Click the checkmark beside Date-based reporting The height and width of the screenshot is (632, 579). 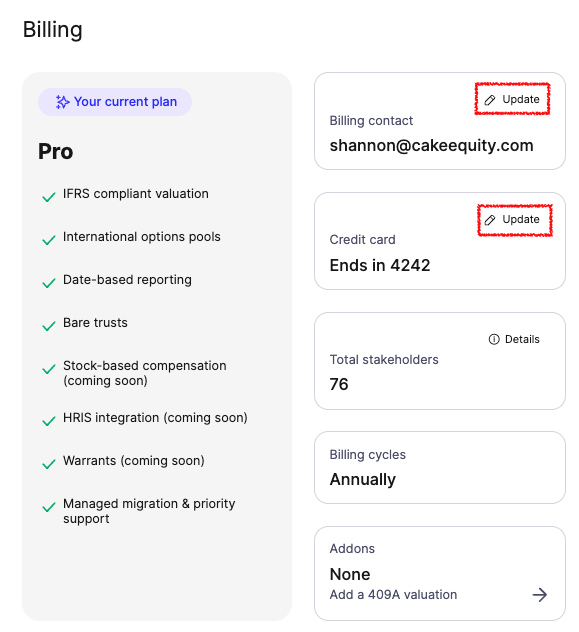pyautogui.click(x=49, y=283)
